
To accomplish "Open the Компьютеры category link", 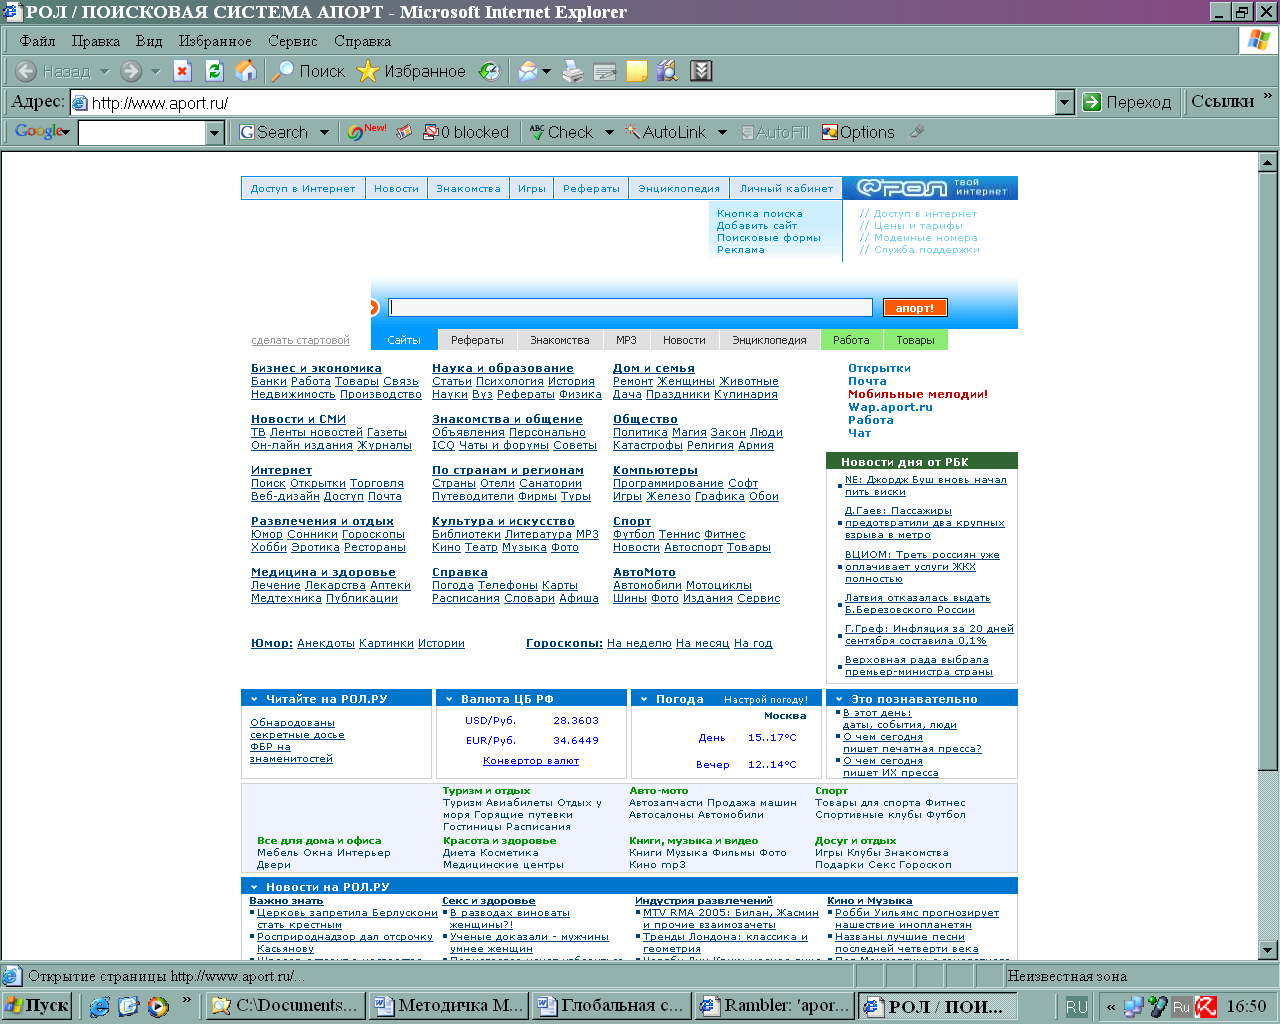I will (x=655, y=470).
